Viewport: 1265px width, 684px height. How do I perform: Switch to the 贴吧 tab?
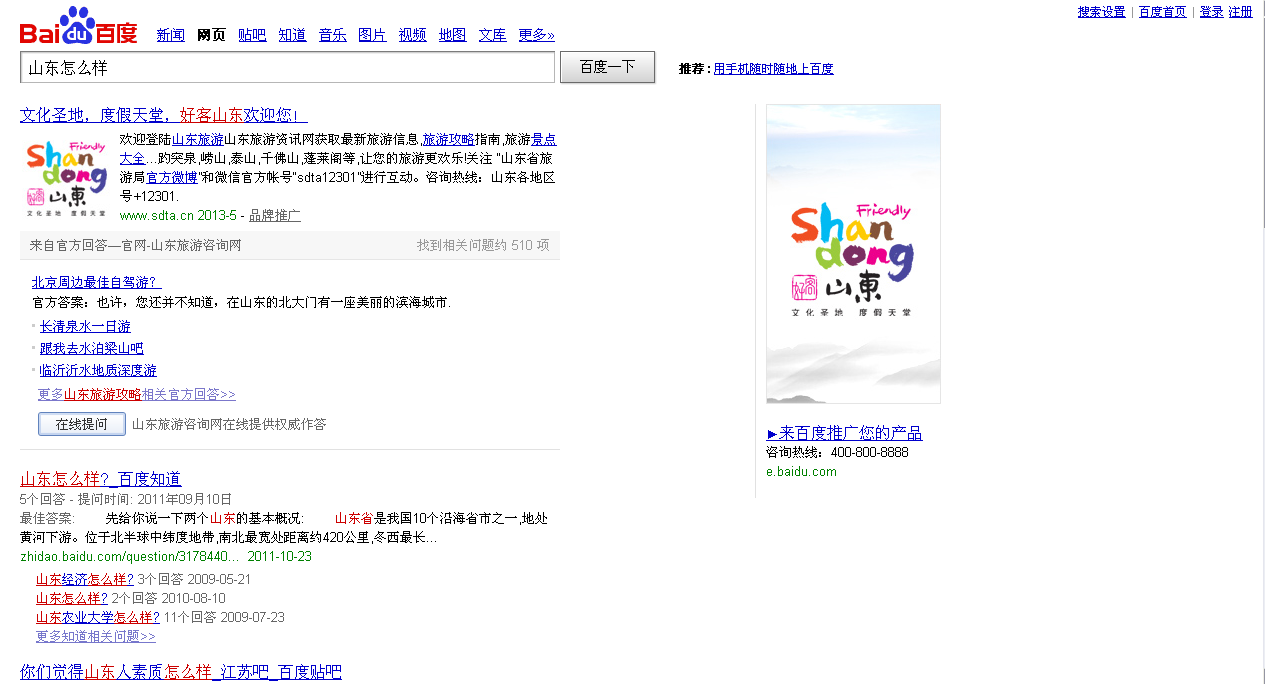252,35
